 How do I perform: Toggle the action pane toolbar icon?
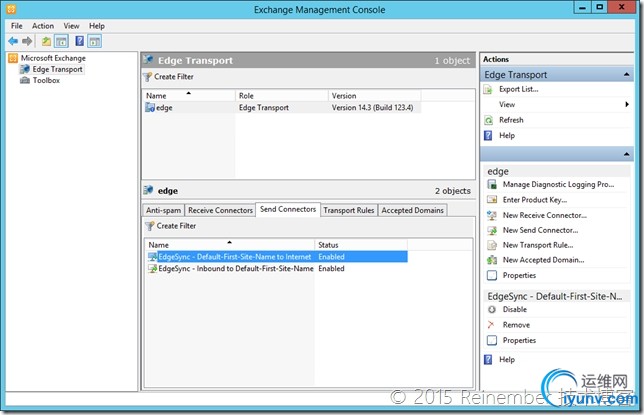tap(94, 41)
